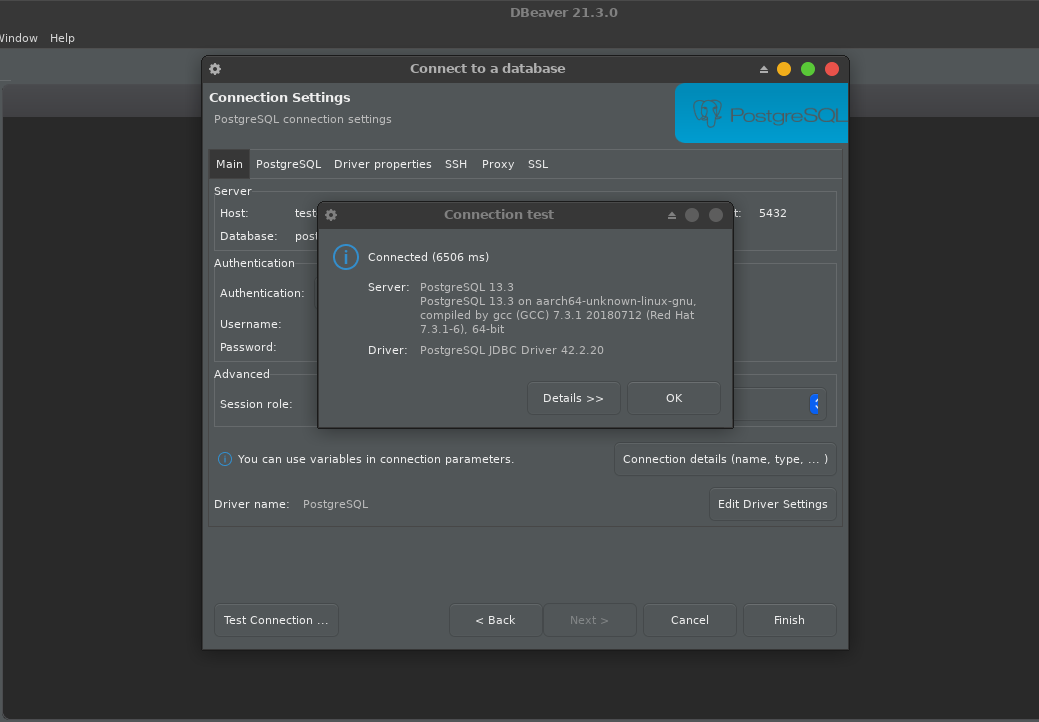Click the yellow minimize circle of Connect to a database
The width and height of the screenshot is (1039, 722).
pyautogui.click(x=784, y=69)
